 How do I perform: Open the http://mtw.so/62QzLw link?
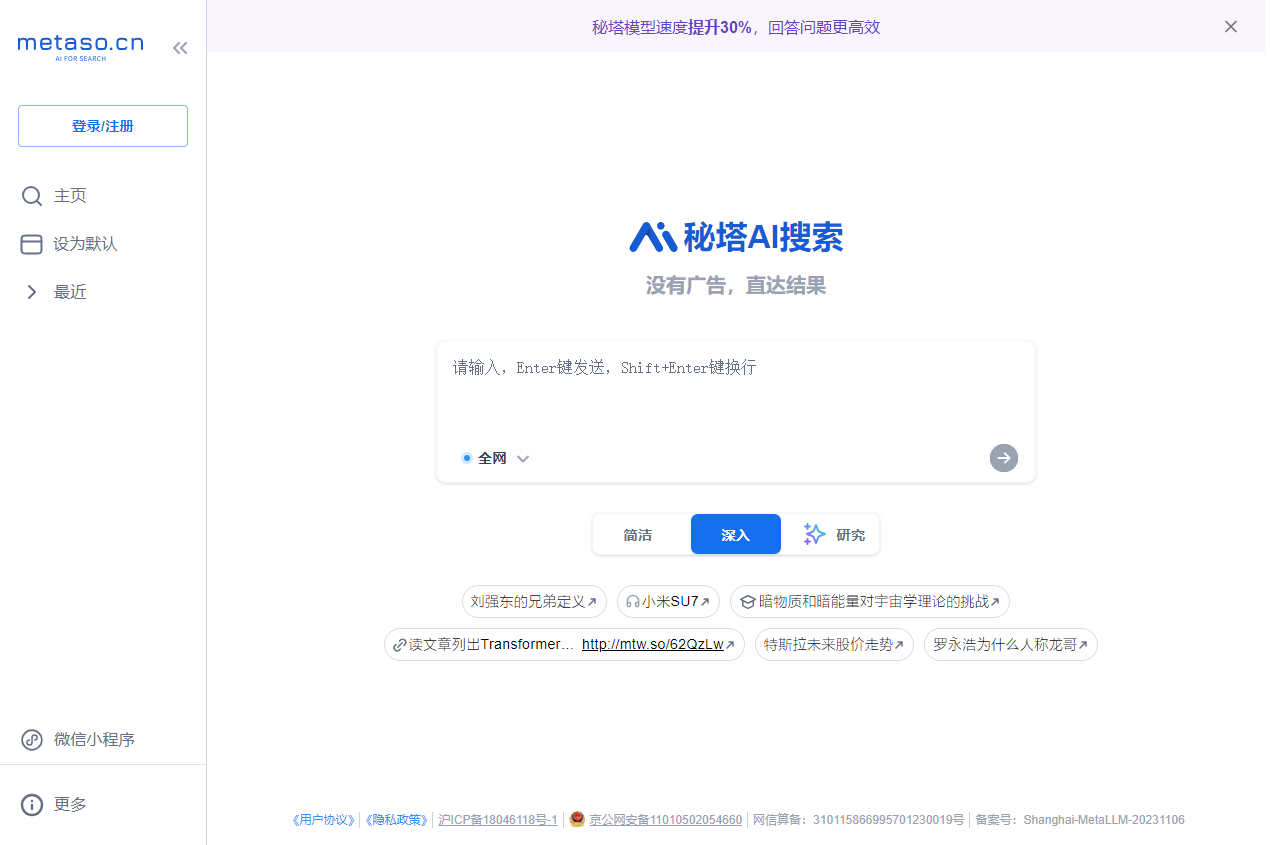click(x=652, y=645)
